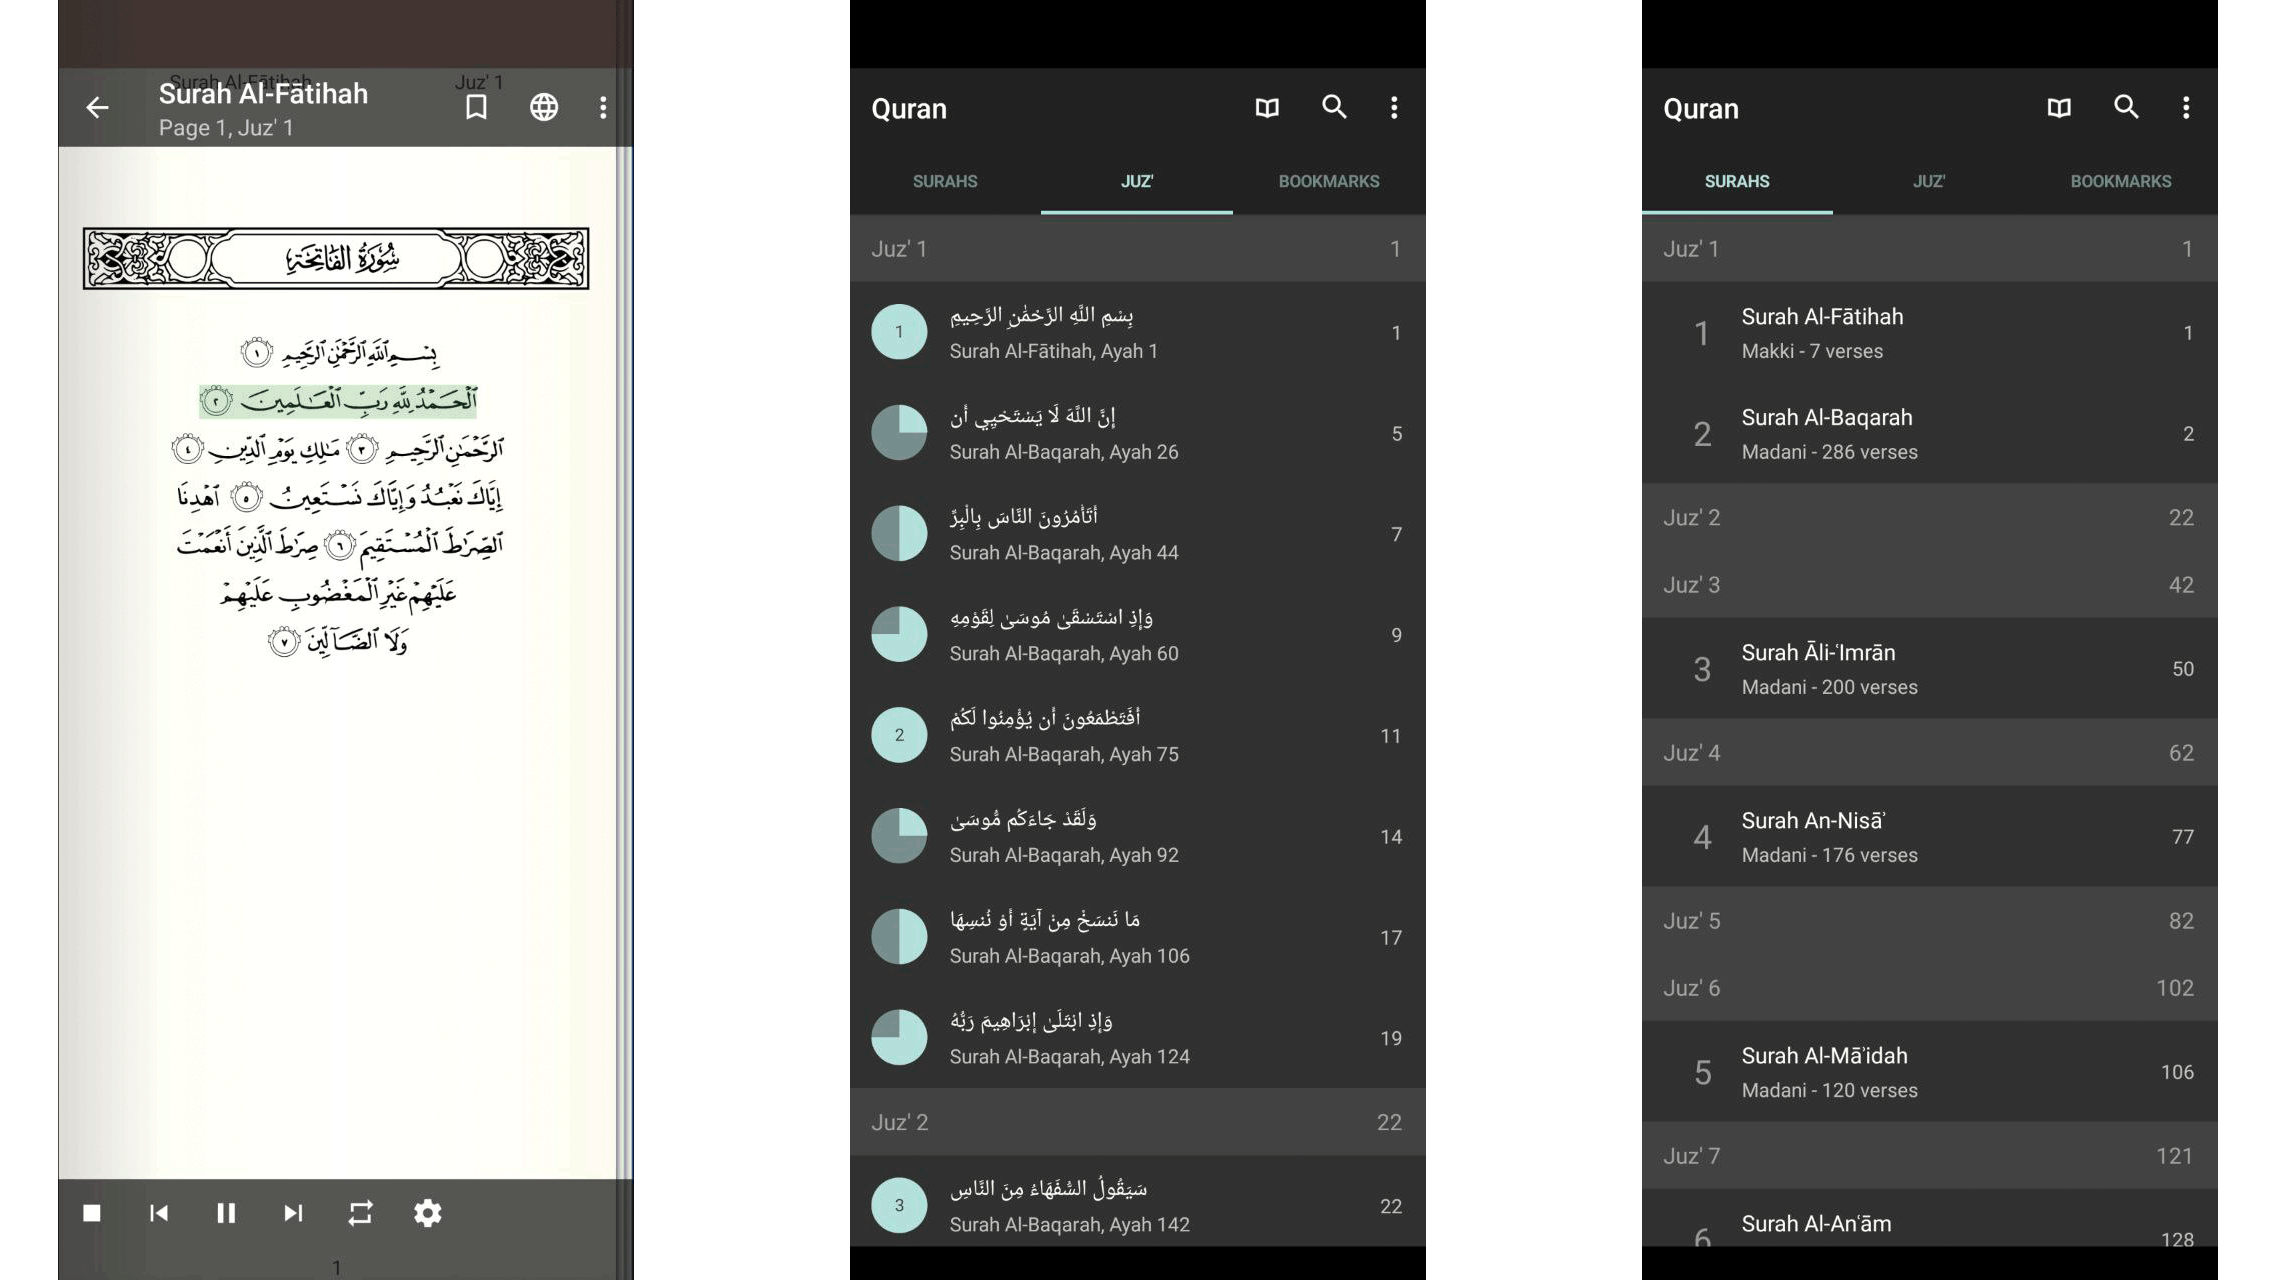Open Surah Al-Fātihah in surah list
Image resolution: width=2275 pixels, height=1280 pixels.
click(1930, 332)
